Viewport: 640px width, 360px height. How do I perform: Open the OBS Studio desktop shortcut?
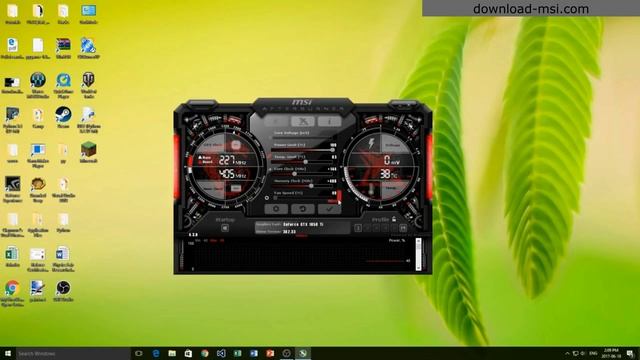pyautogui.click(x=63, y=291)
